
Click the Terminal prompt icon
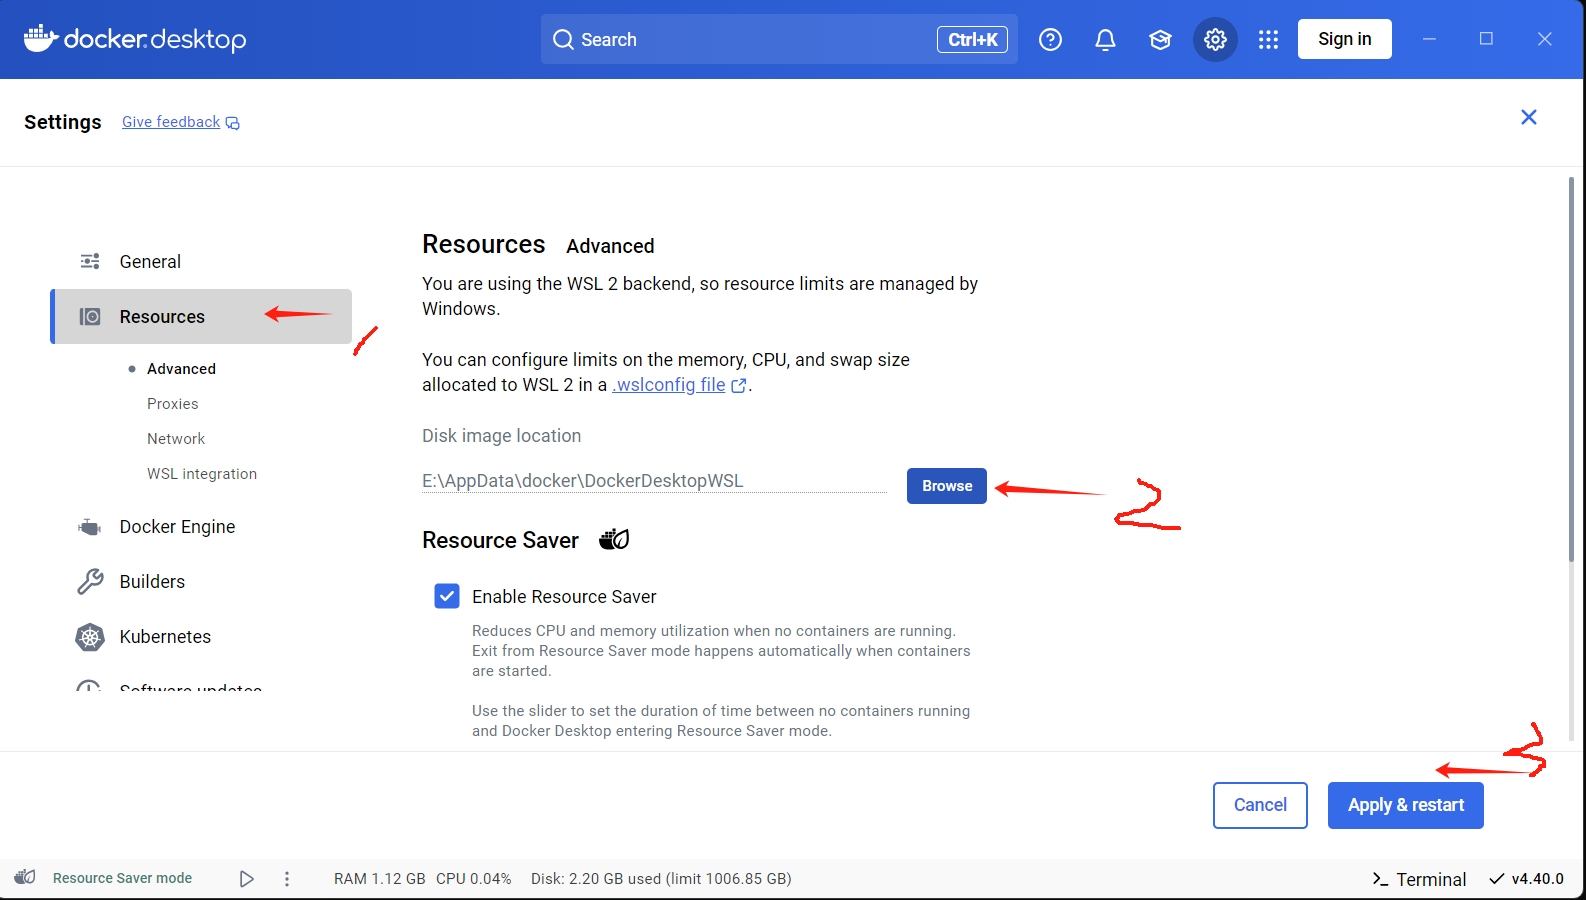coord(1380,879)
